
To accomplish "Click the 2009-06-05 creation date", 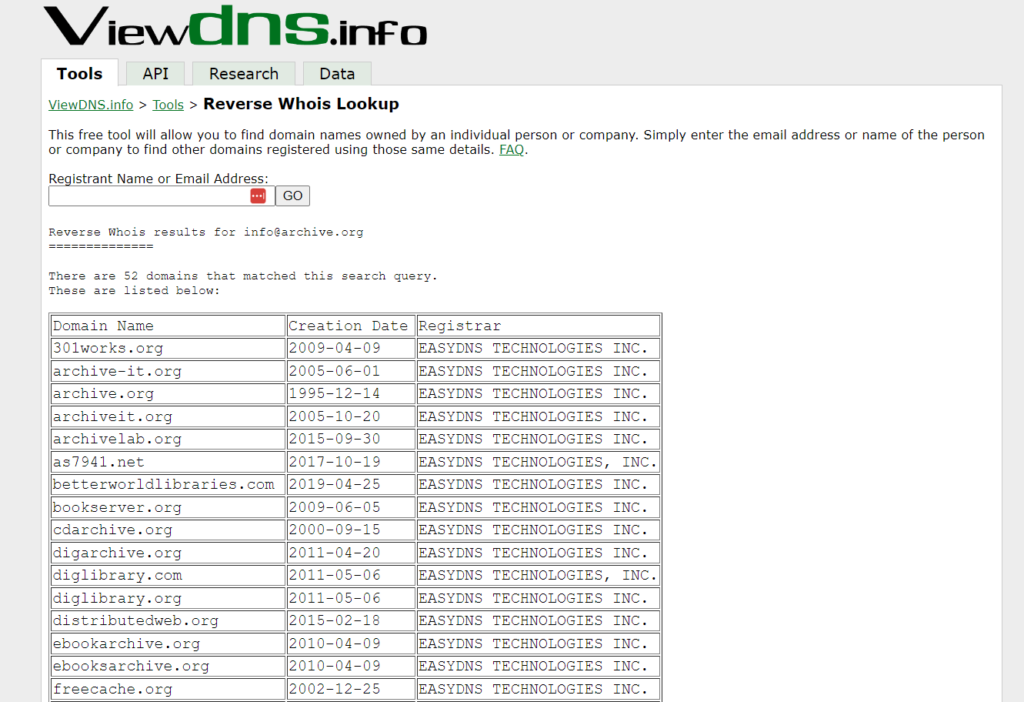I will [x=351, y=507].
